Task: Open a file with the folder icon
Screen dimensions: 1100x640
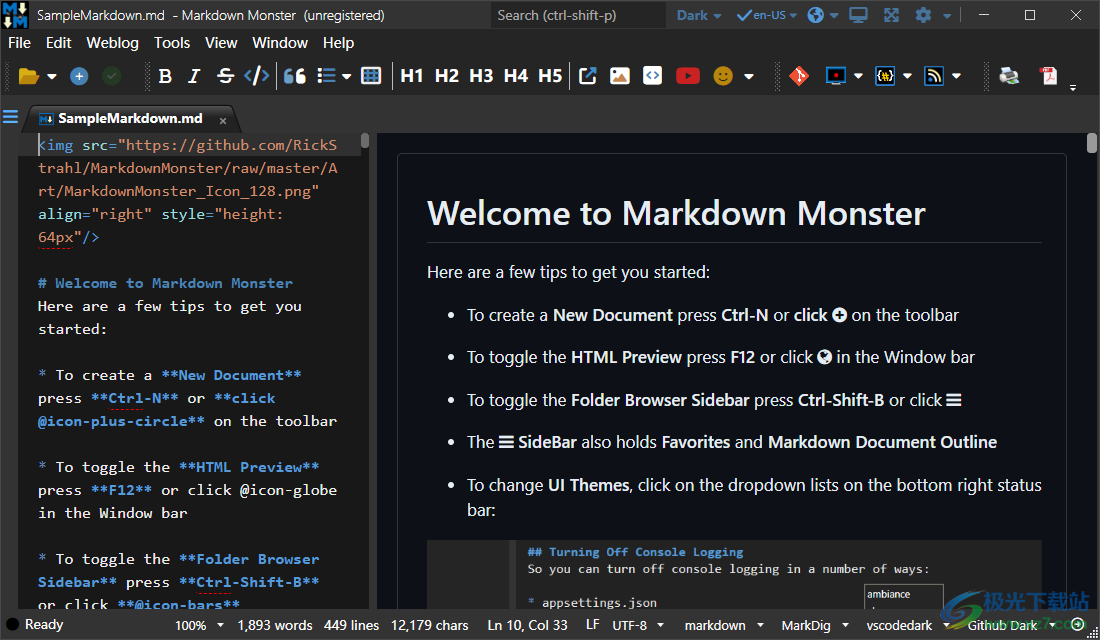Action: click(x=28, y=76)
